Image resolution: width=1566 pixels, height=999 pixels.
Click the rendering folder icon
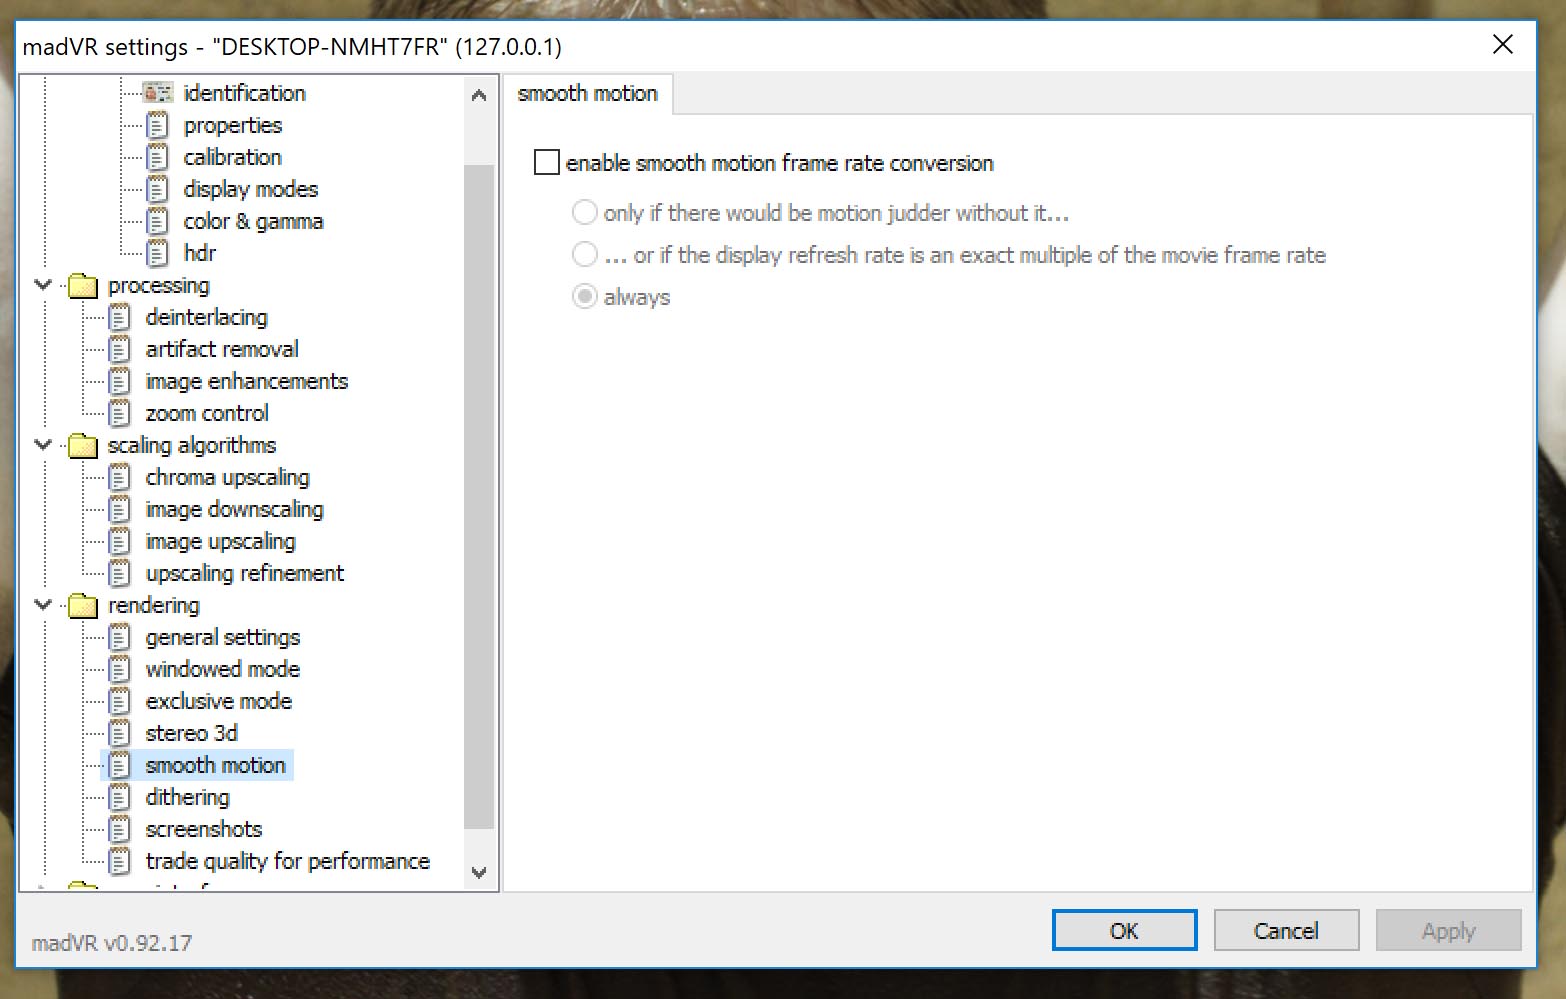82,606
